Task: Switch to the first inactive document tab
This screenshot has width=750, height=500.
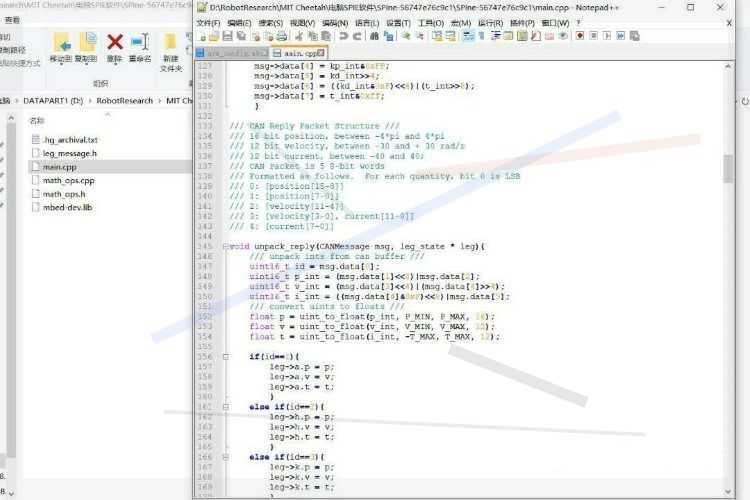Action: click(232, 53)
